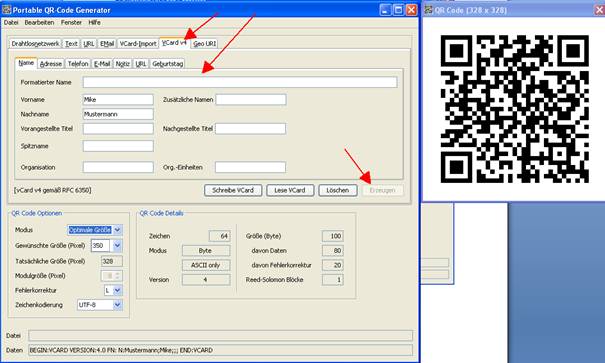Switch to the top-level URL tab
The width and height of the screenshot is (605, 363).
89,44
